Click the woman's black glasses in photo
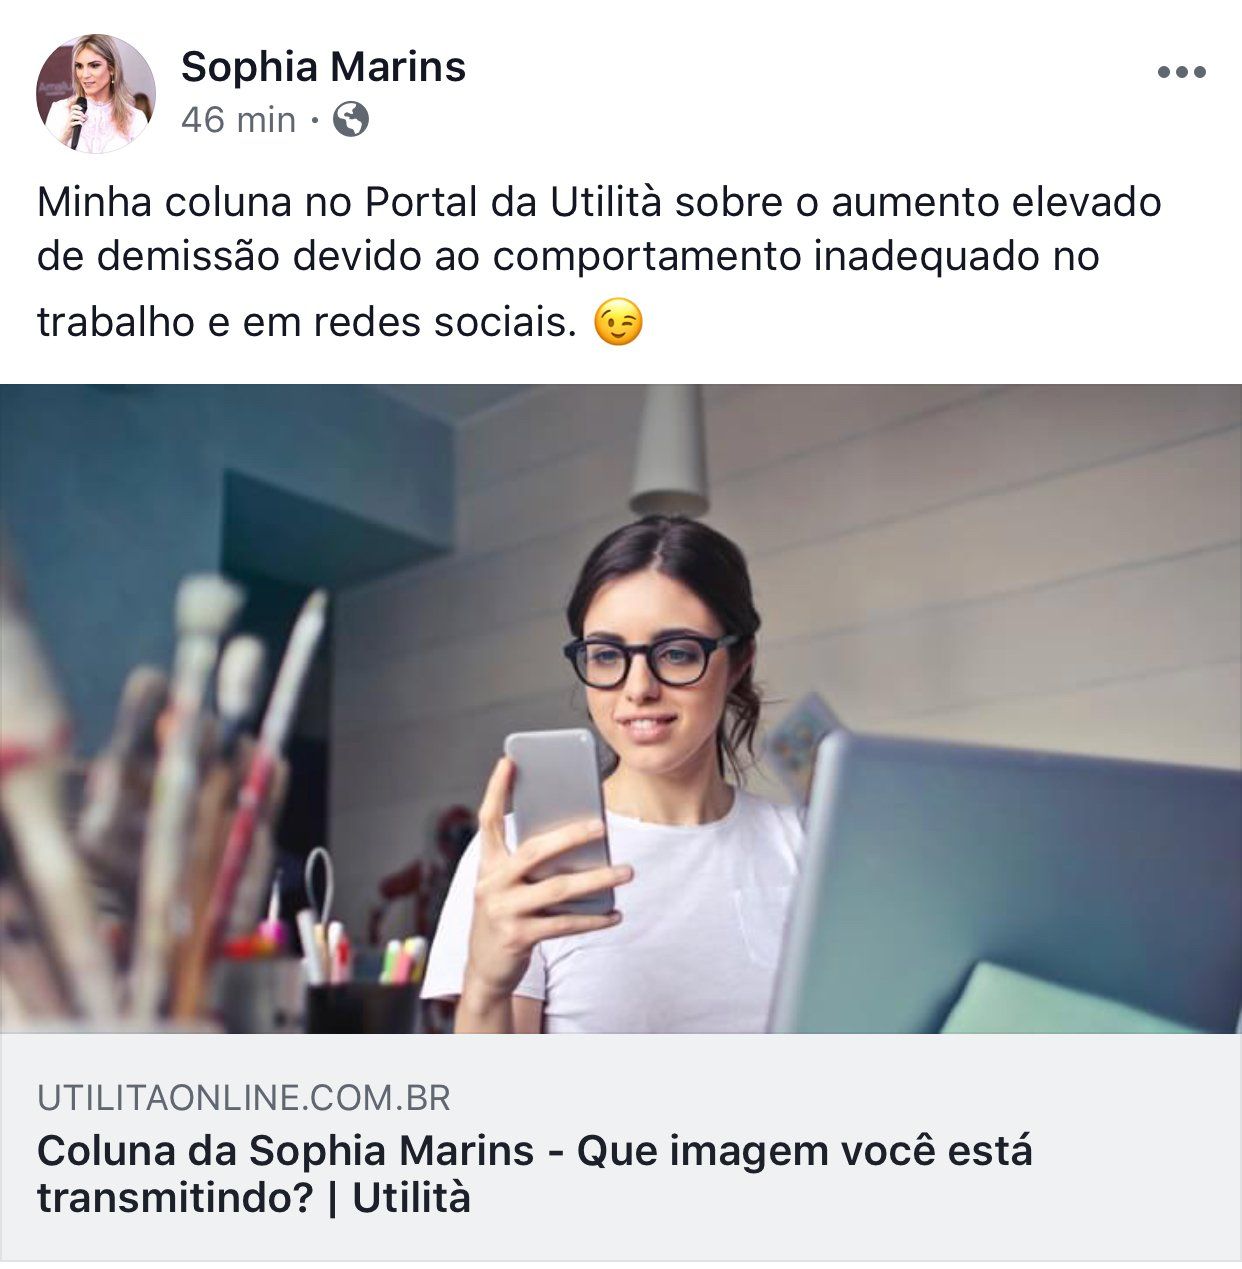Viewport: 1242px width, 1269px height. 651,662
